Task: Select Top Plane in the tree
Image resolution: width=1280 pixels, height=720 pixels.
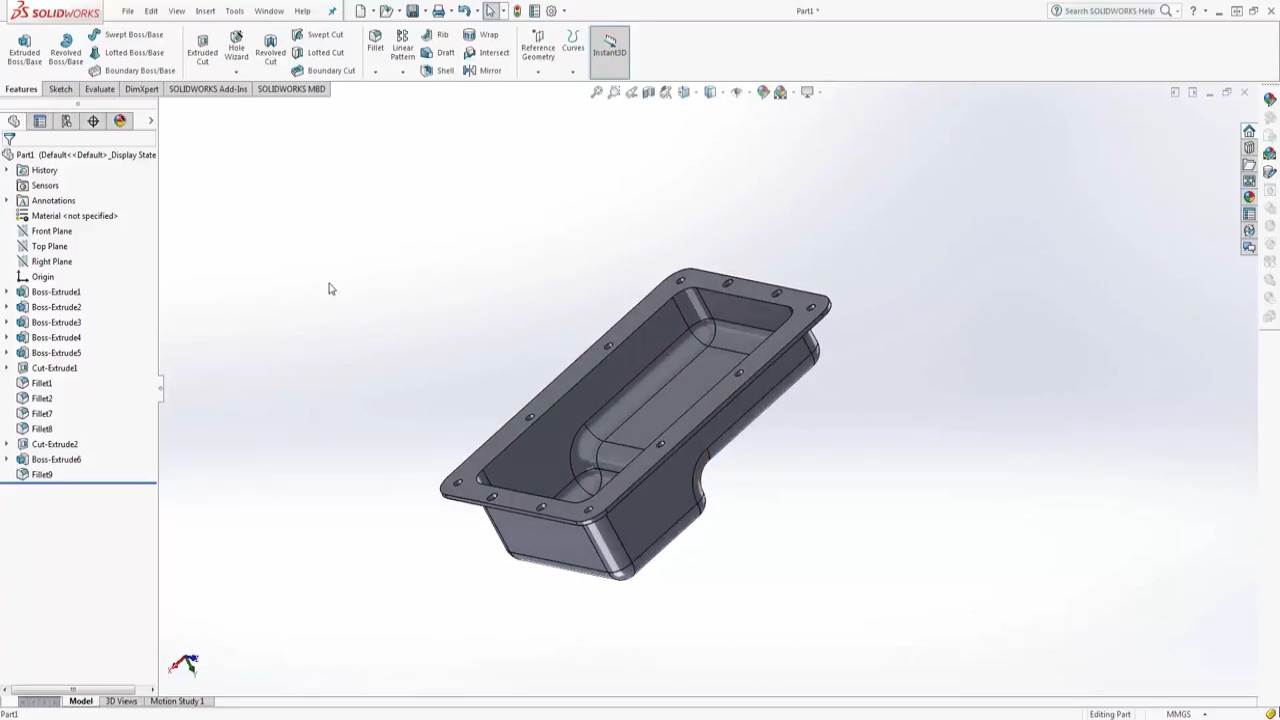Action: (49, 246)
